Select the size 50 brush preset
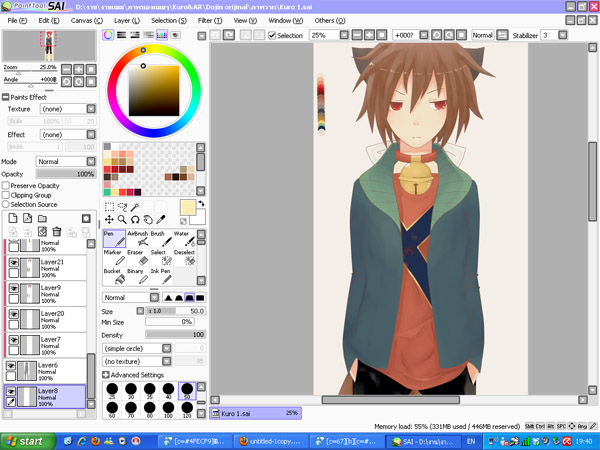600x450 pixels. (187, 391)
